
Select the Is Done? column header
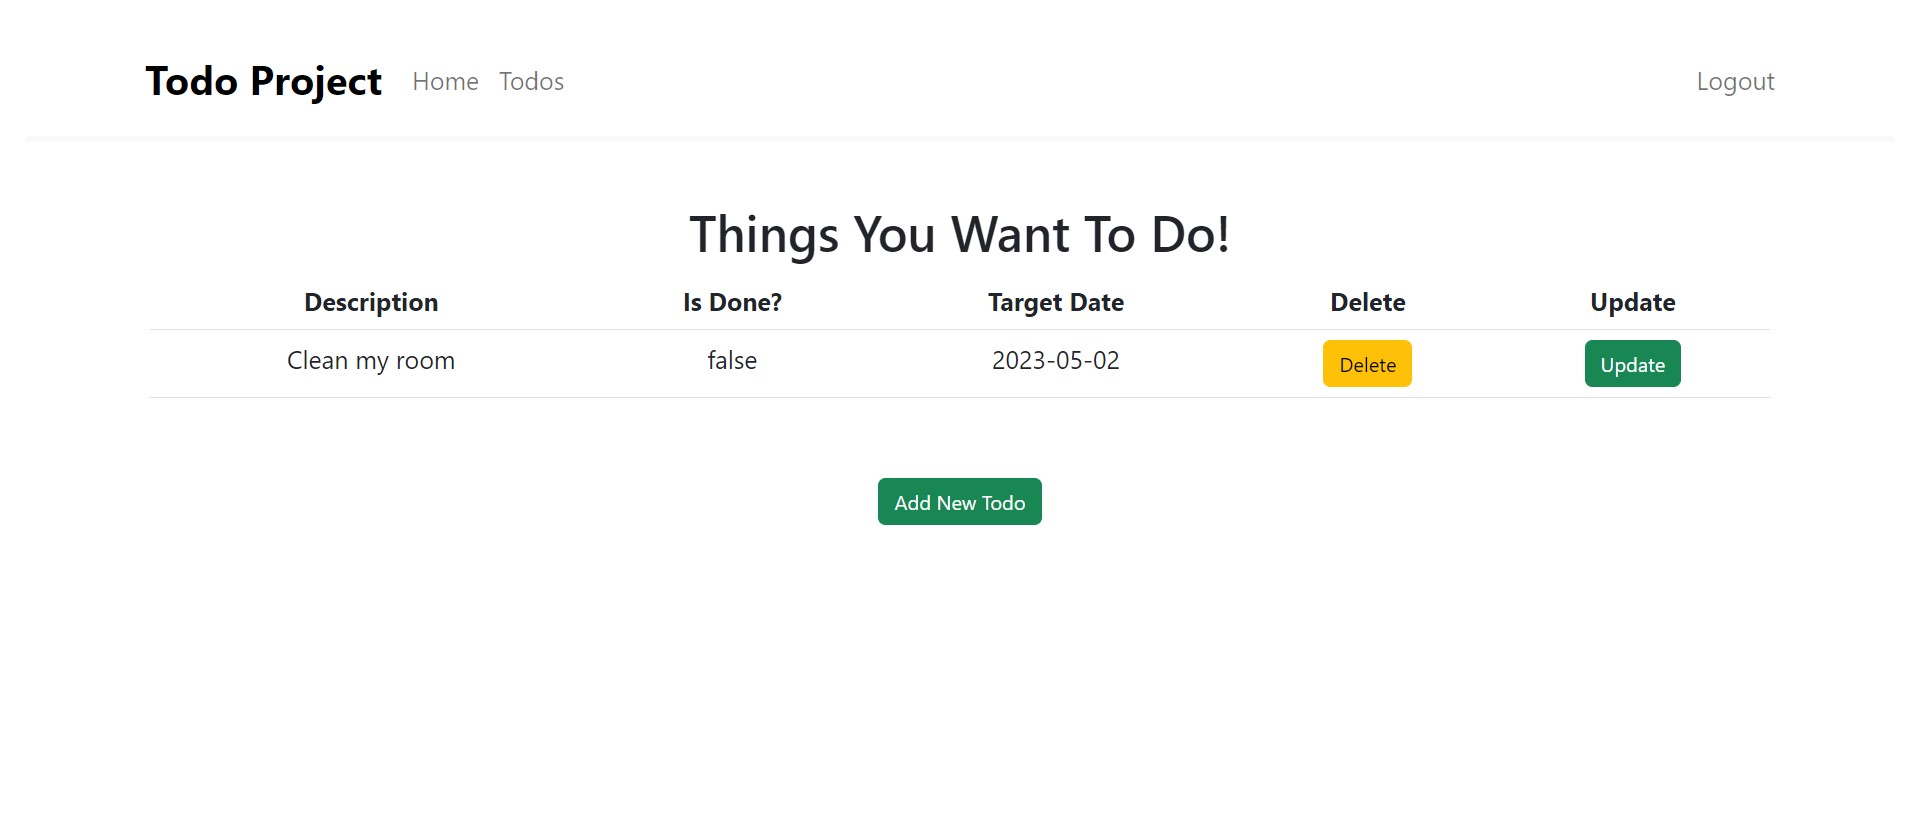tap(731, 302)
